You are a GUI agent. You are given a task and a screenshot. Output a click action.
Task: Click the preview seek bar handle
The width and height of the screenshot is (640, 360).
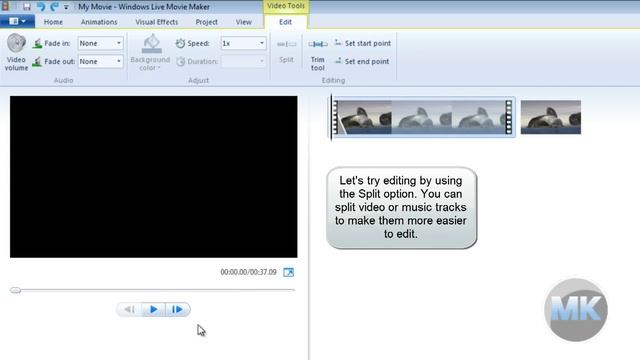[16, 290]
